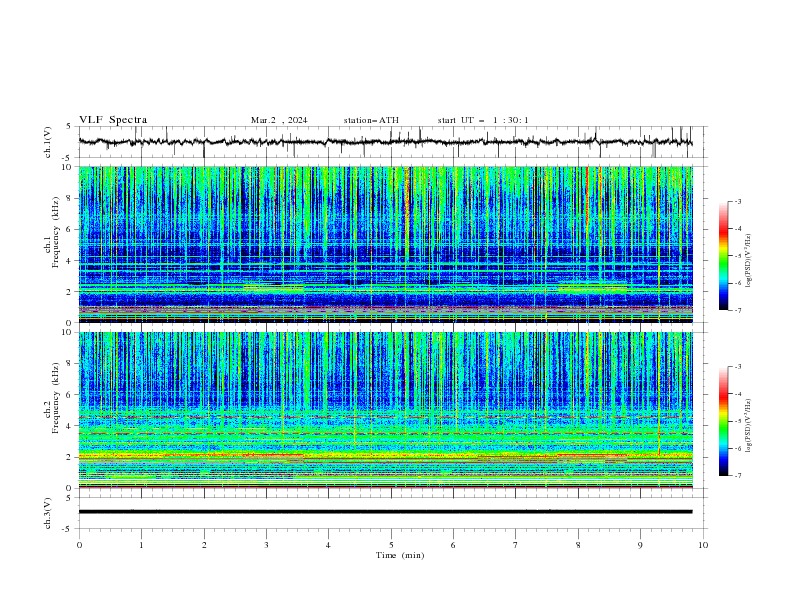
Task: Click the lower color scale bar for ch.2
Action: click(723, 421)
